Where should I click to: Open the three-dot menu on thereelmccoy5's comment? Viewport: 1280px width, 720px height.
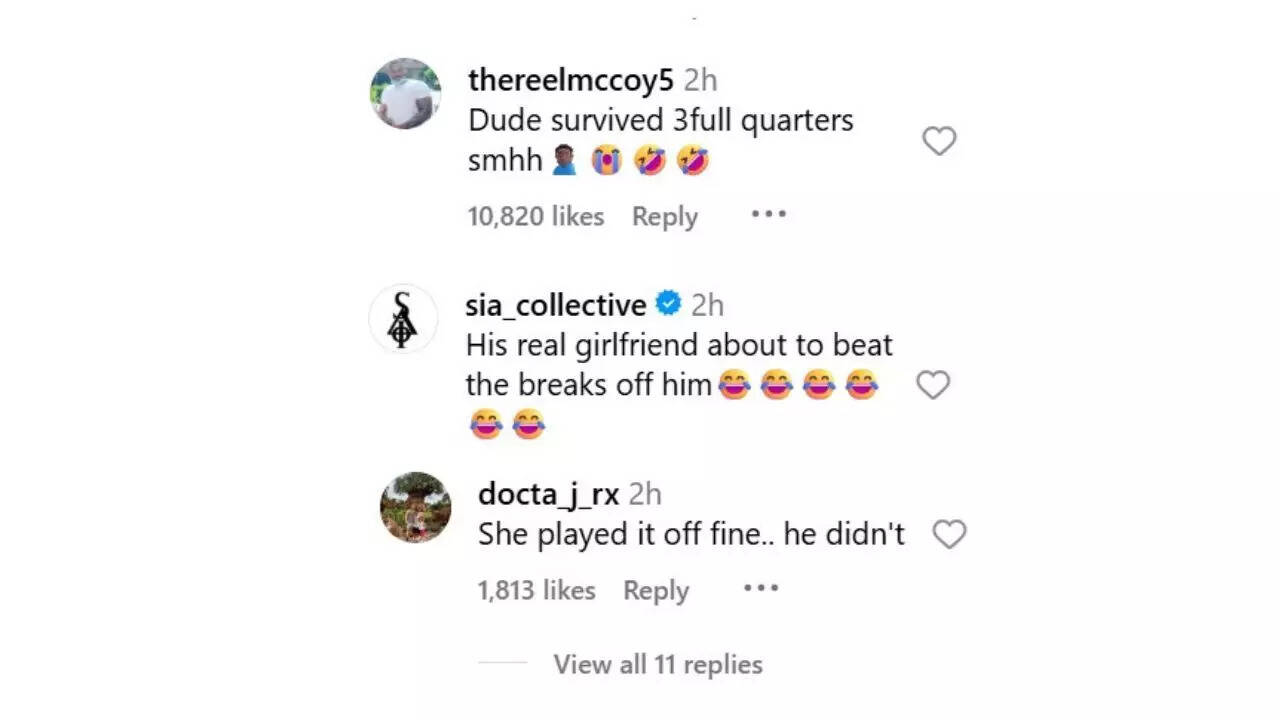point(767,216)
